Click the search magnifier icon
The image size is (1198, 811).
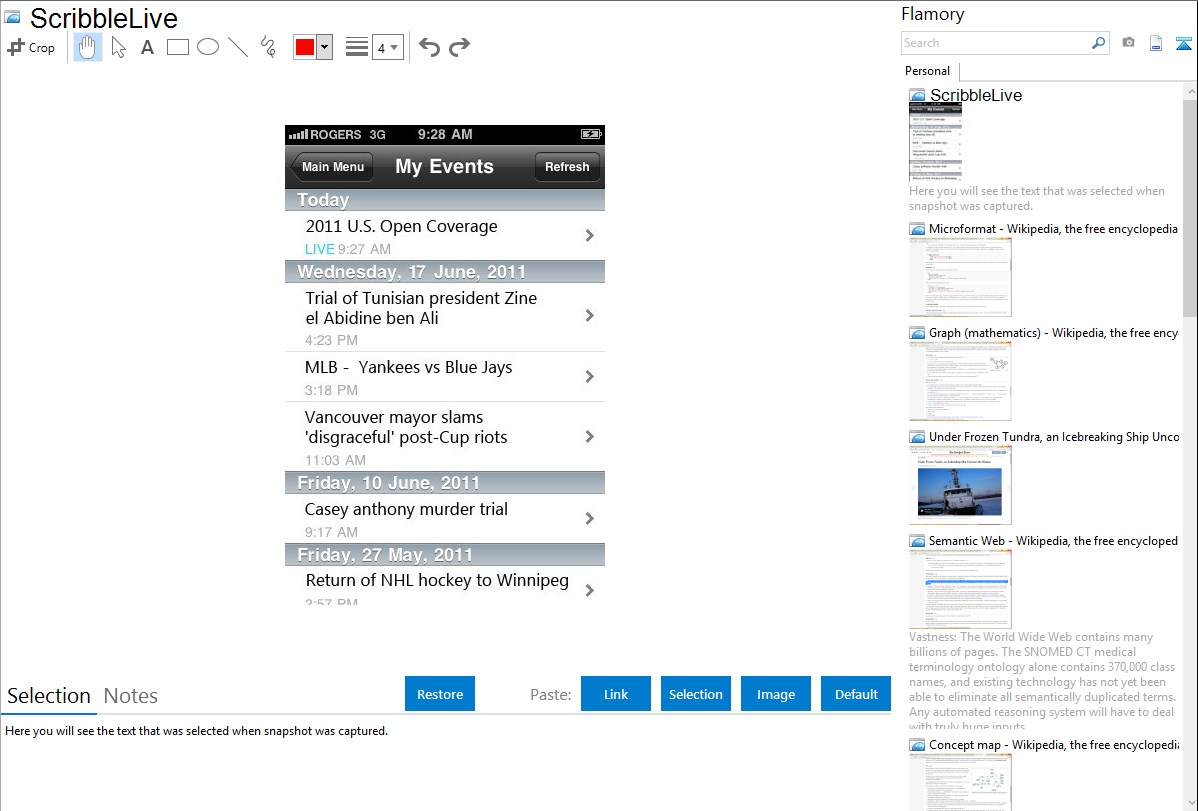[x=1099, y=43]
